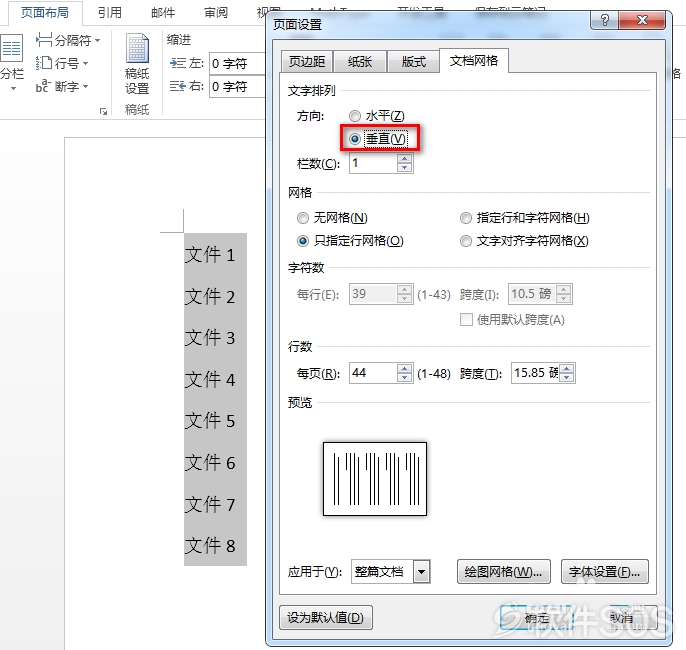Click the 每页(R) lines per page field
Viewport: 686px width, 650px height.
tap(373, 373)
